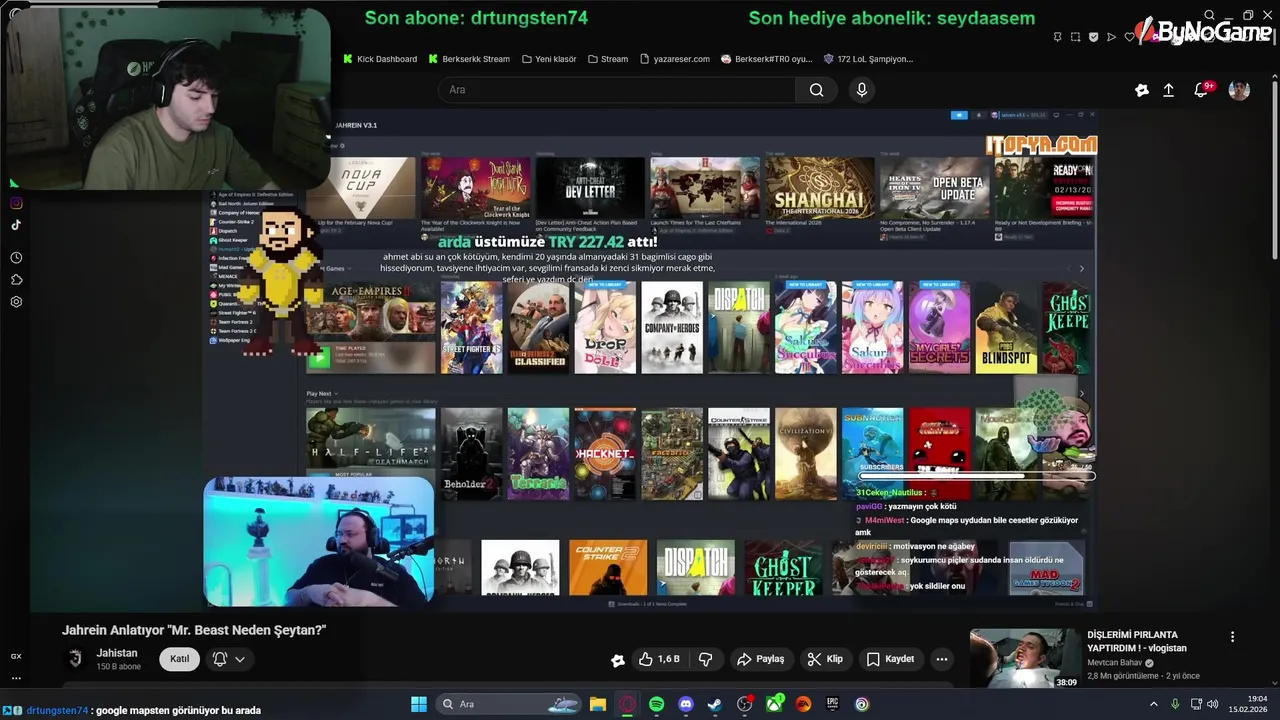Click the taskbar volume speaker icon
The width and height of the screenshot is (1280, 720).
tap(1213, 704)
